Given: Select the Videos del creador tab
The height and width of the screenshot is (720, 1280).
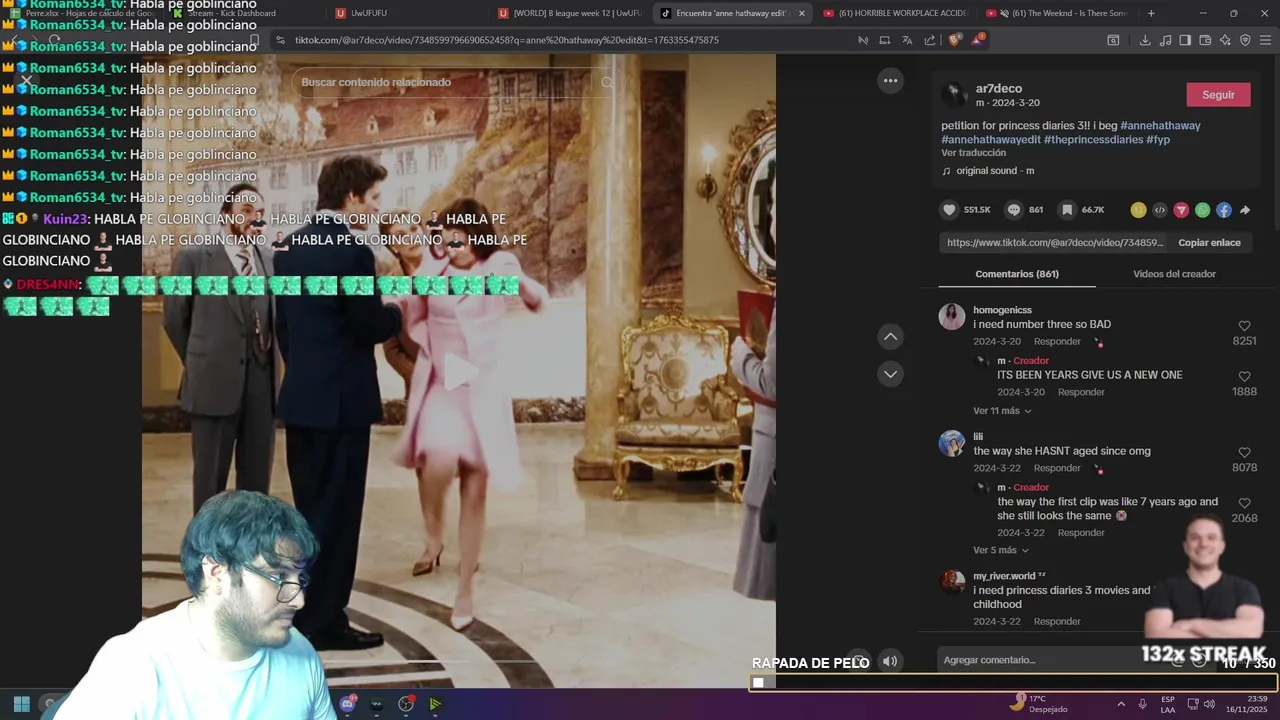Looking at the screenshot, I should point(1174,274).
